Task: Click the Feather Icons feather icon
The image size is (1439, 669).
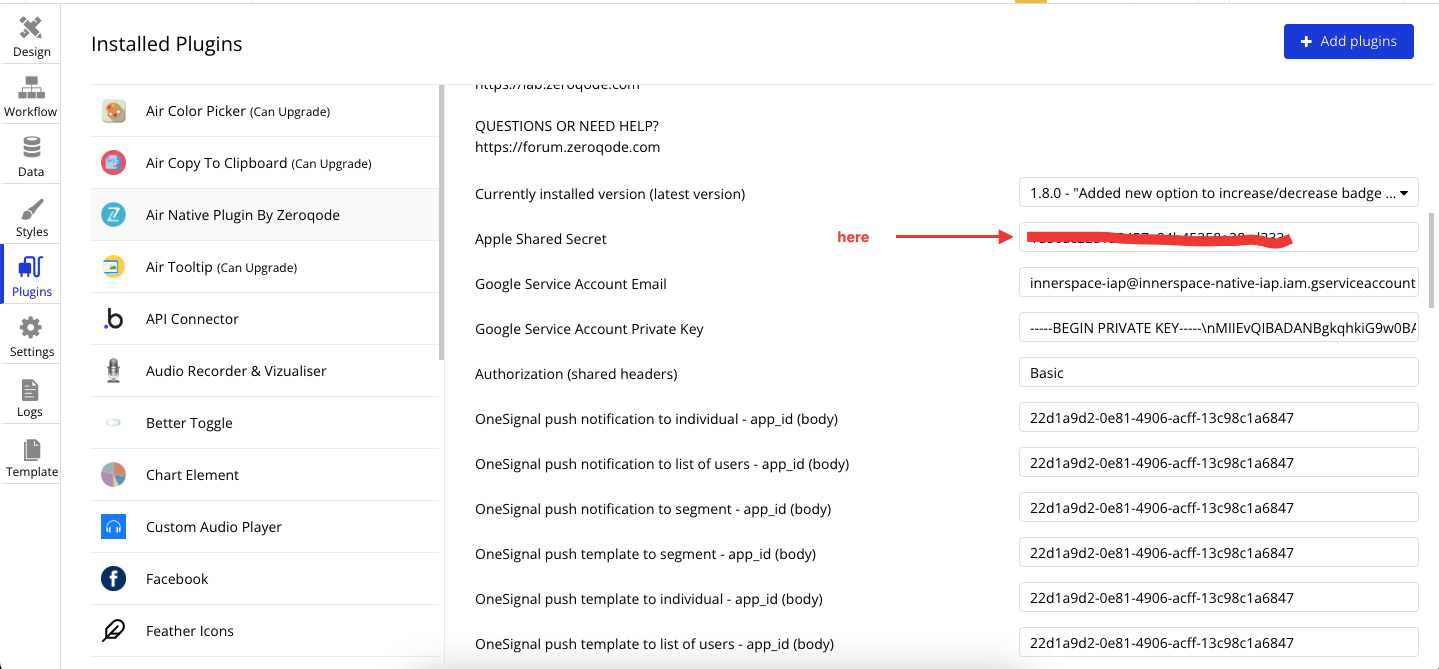Action: click(114, 631)
